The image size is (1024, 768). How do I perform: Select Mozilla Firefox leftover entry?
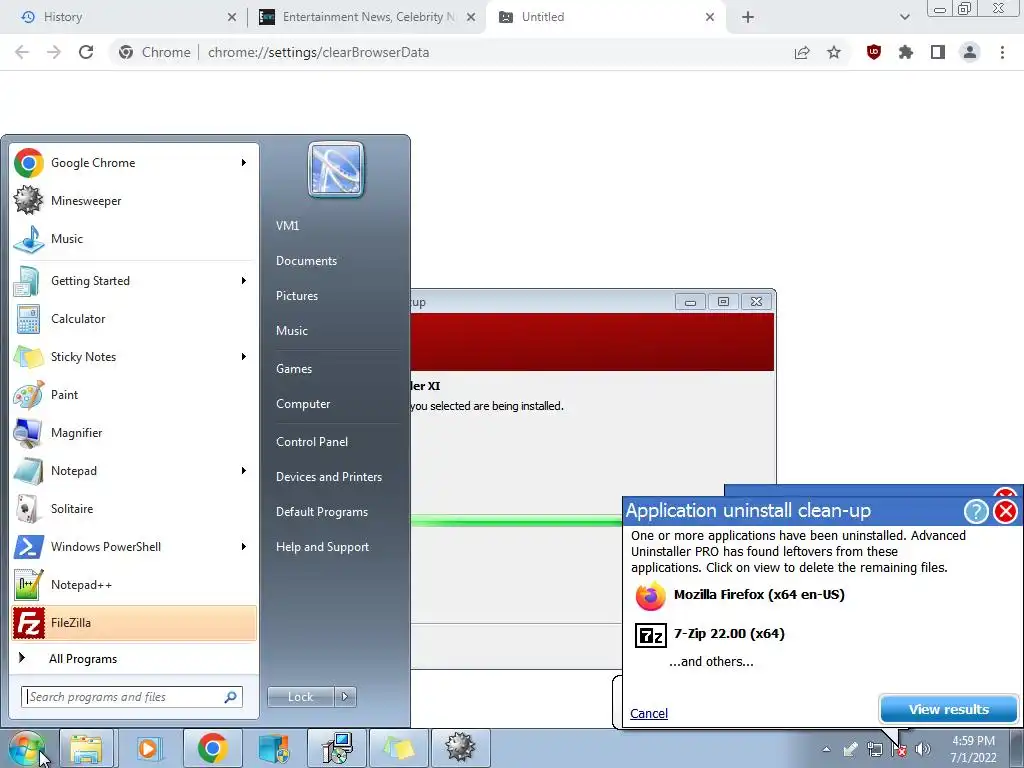pos(740,595)
